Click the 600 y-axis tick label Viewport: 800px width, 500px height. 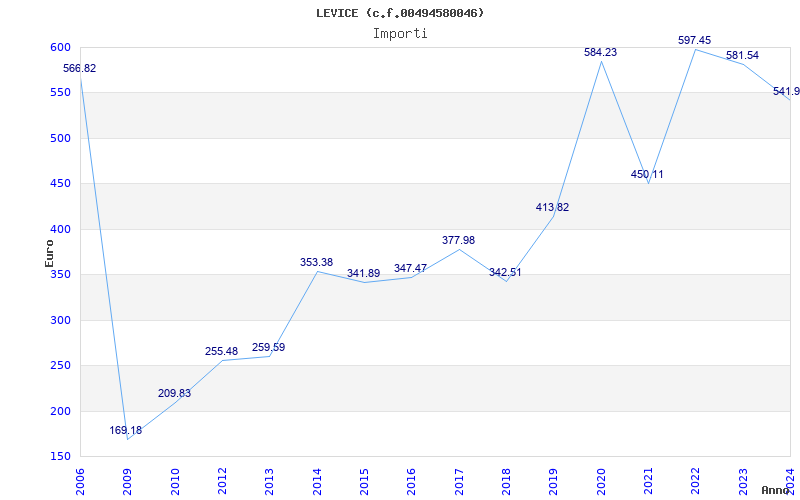[x=60, y=47]
